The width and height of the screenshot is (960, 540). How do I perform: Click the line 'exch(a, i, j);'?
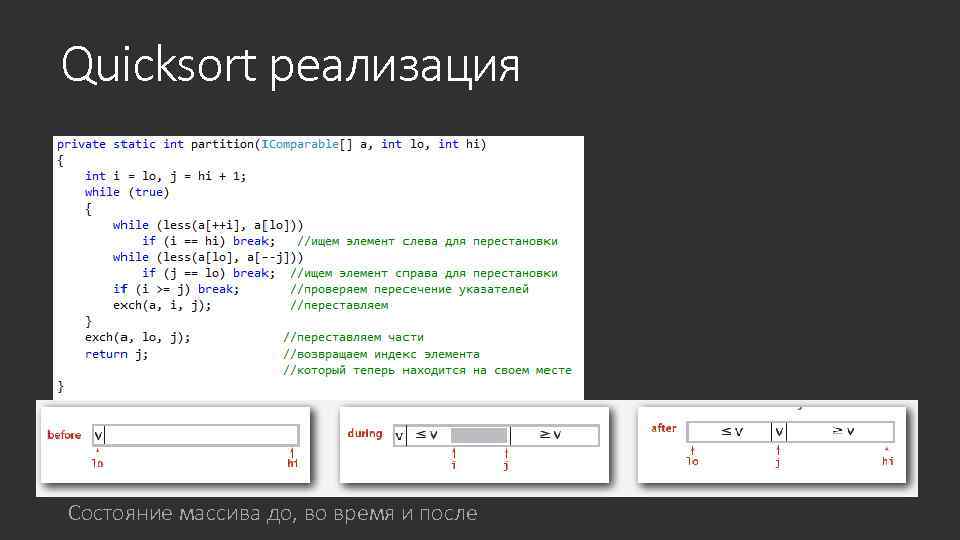pos(162,305)
